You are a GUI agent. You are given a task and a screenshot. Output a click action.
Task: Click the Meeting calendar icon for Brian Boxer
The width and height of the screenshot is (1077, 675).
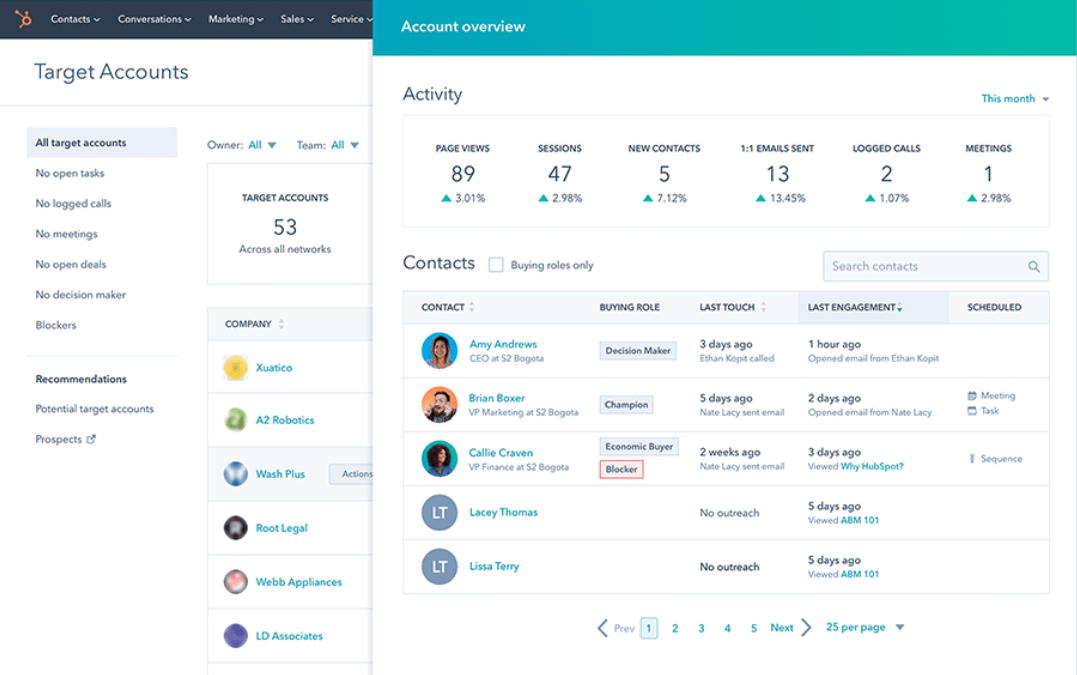[971, 396]
